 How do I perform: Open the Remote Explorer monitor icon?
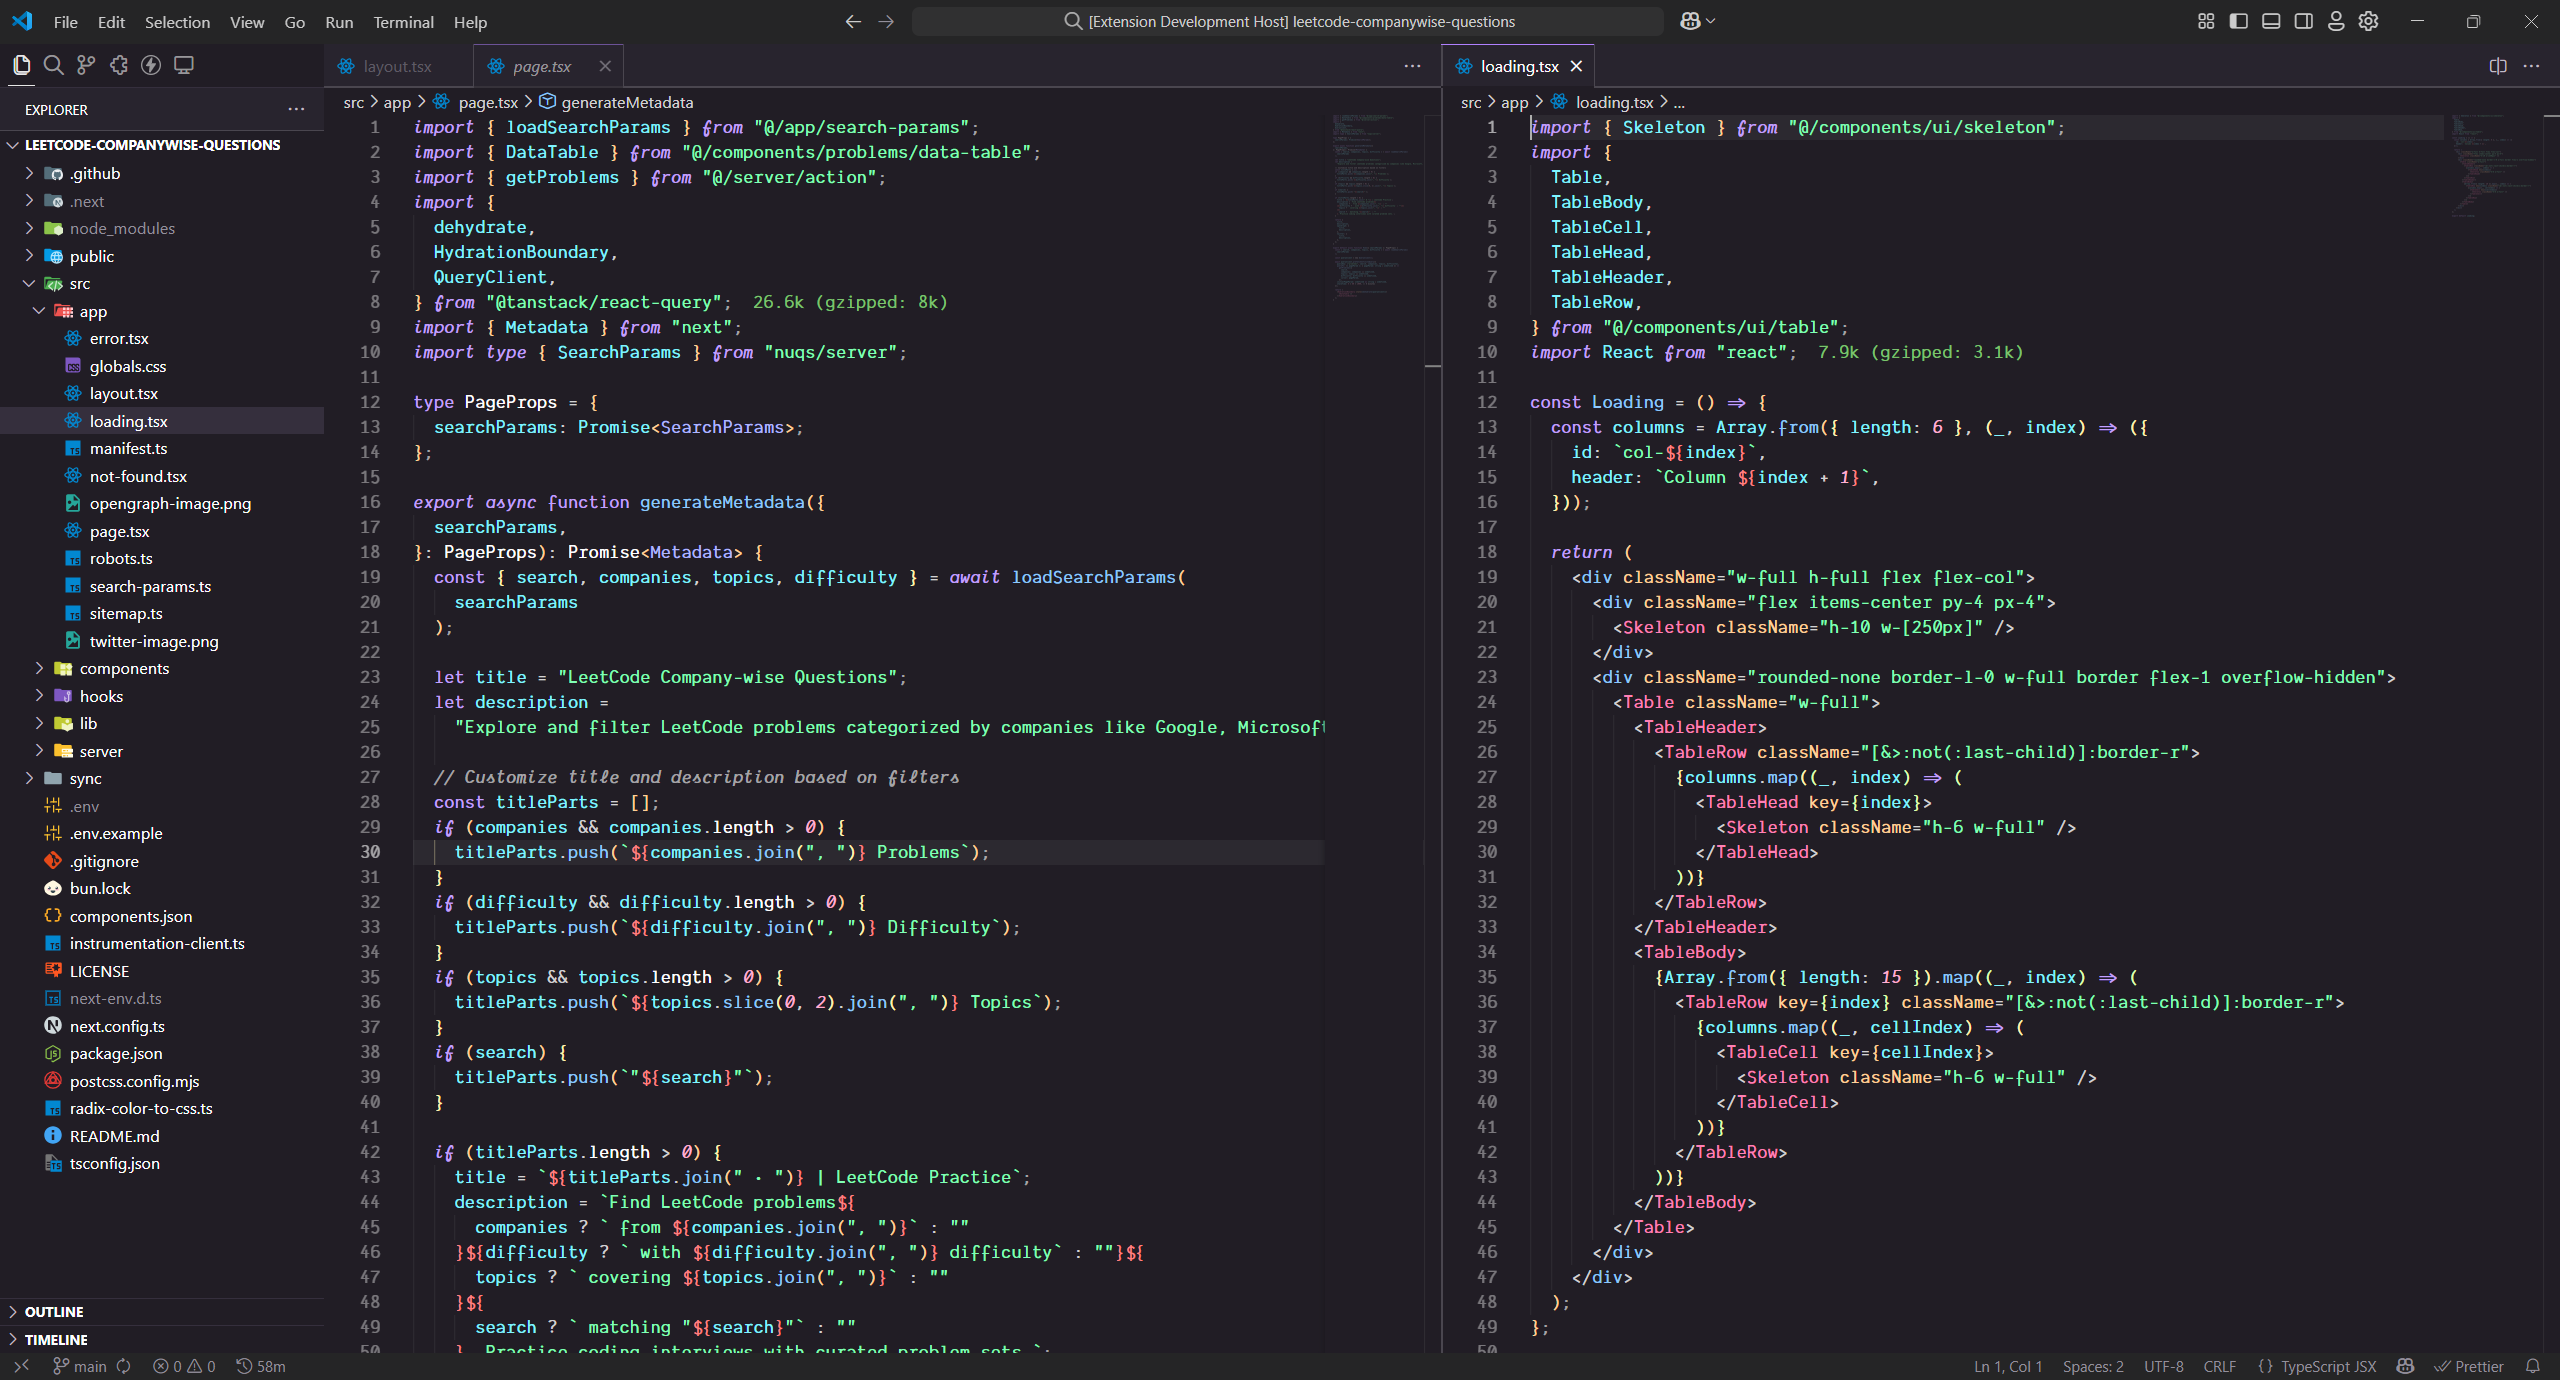(184, 65)
